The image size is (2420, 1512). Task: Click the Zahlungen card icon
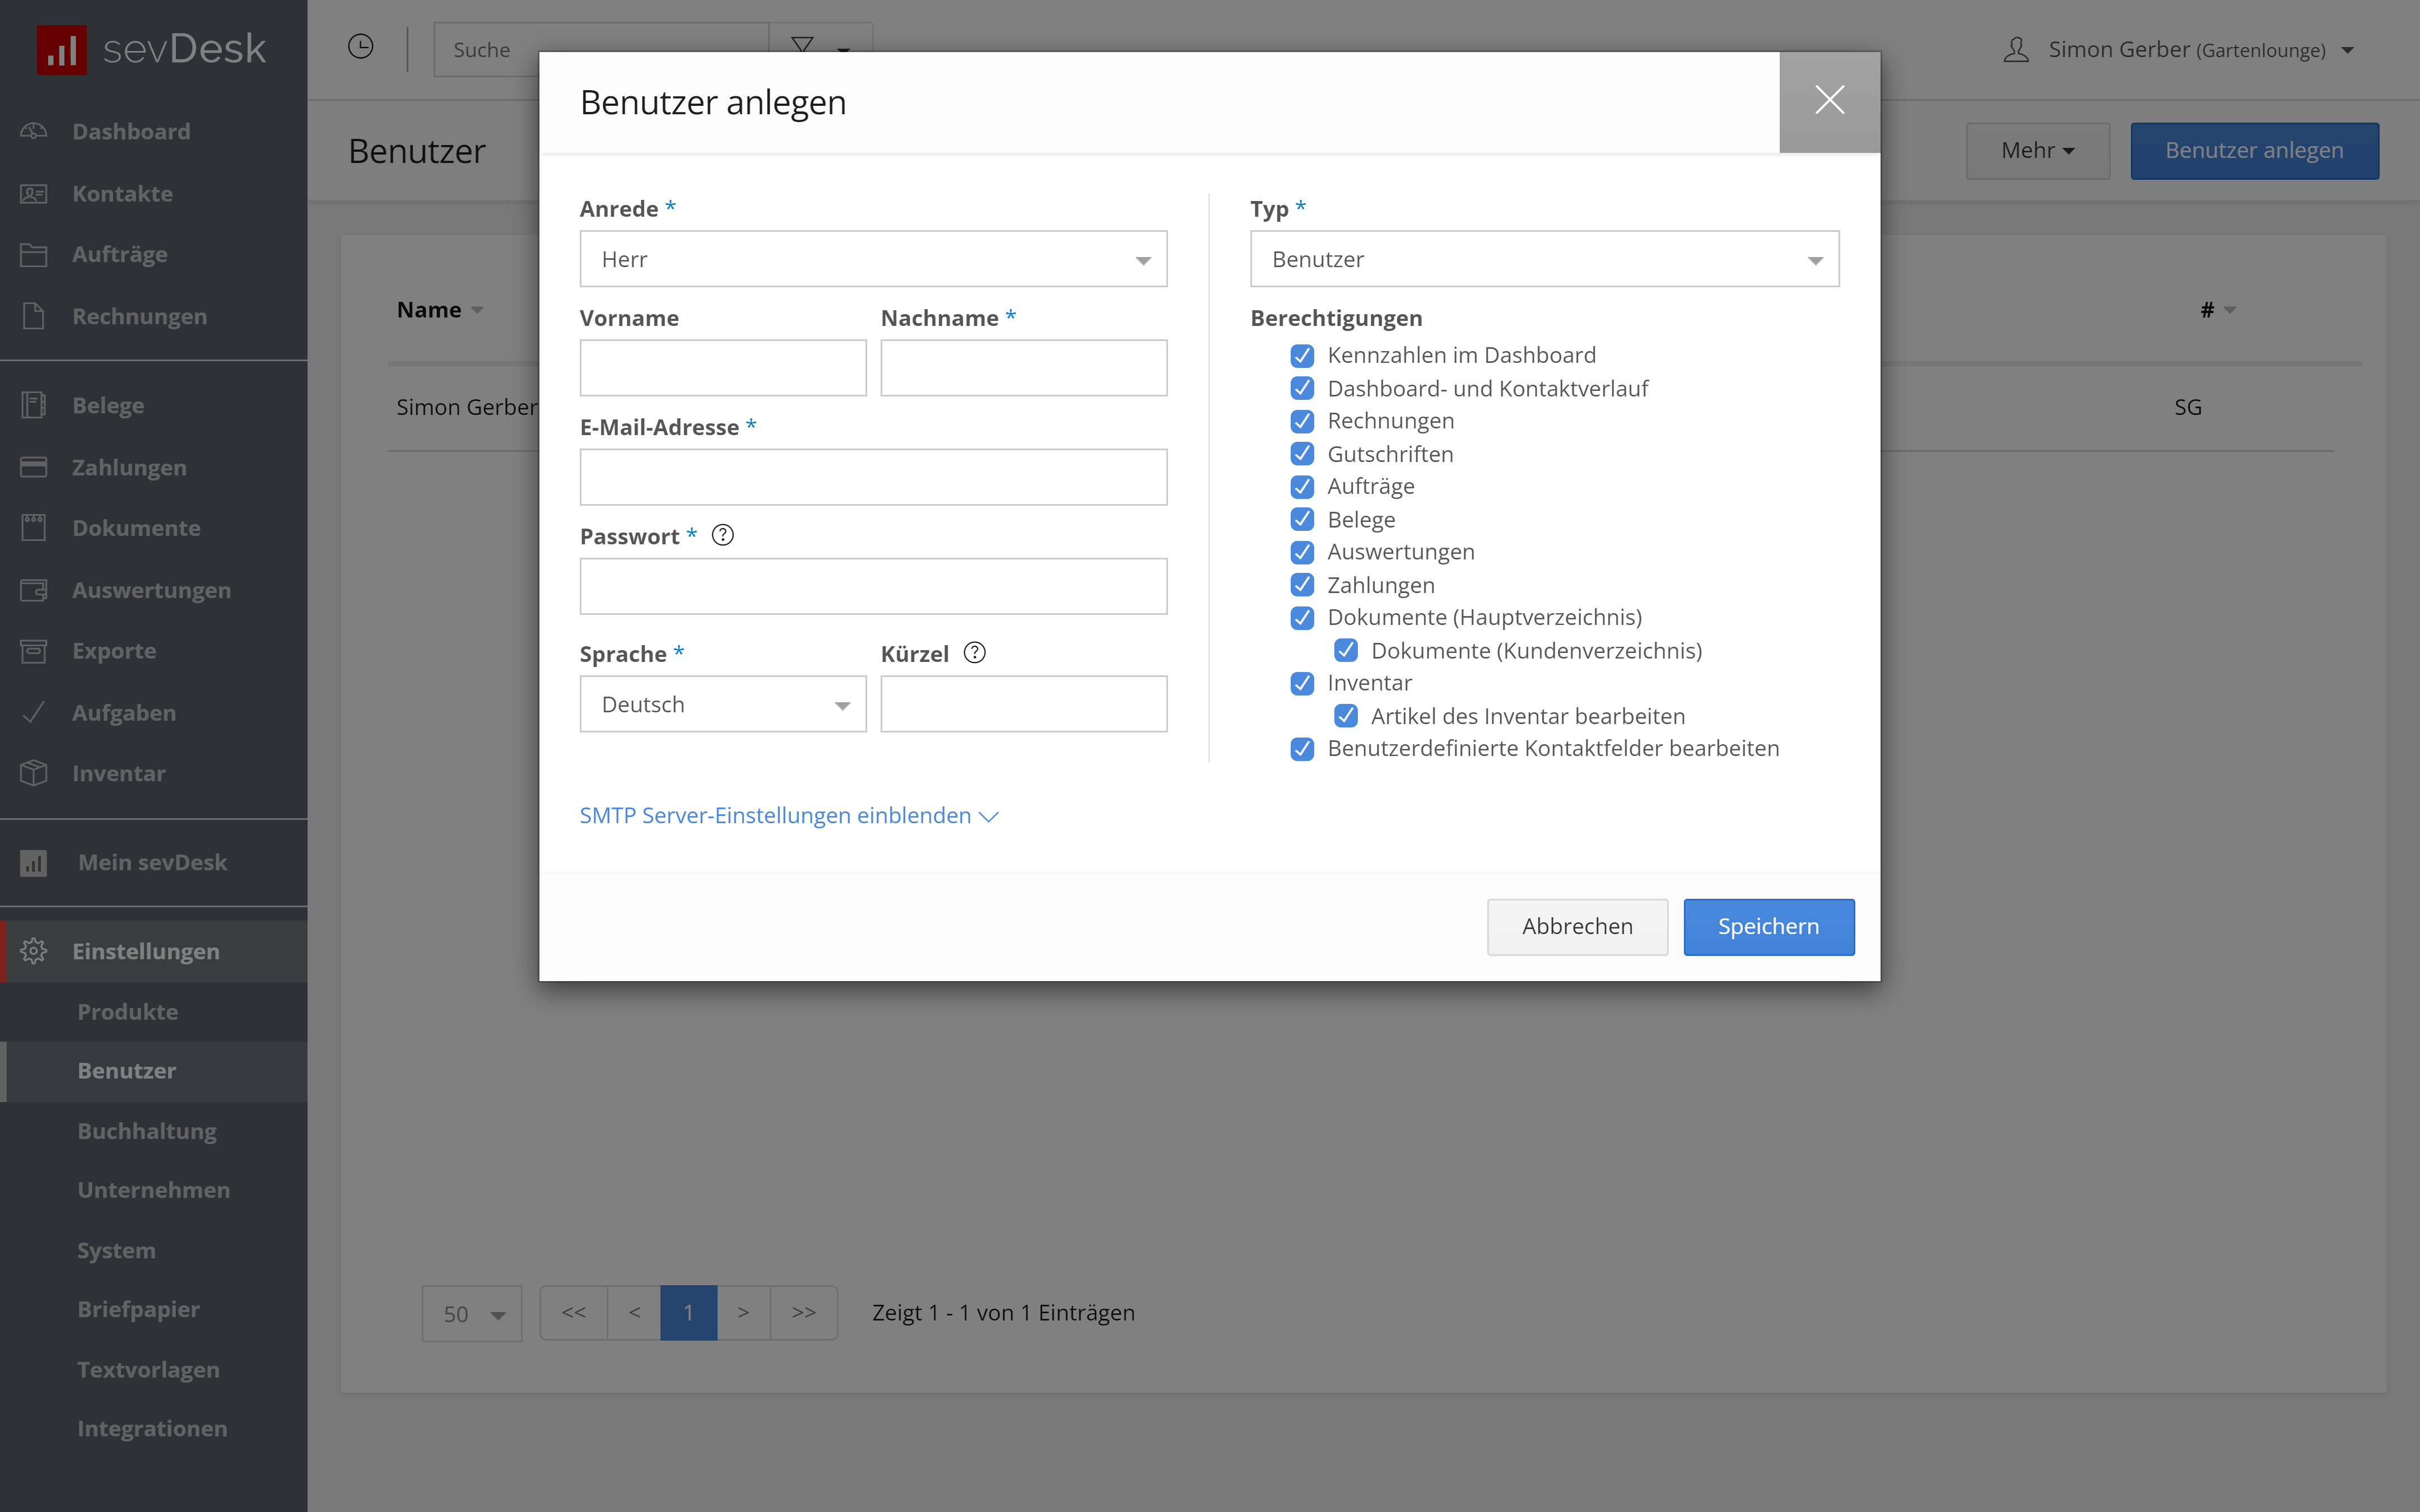[34, 467]
